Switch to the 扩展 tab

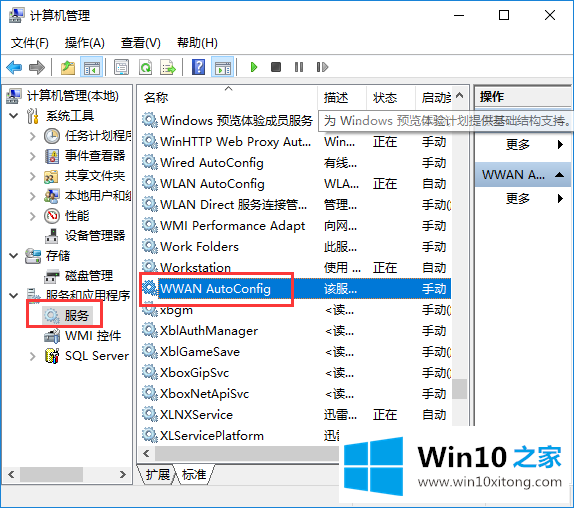click(x=157, y=475)
